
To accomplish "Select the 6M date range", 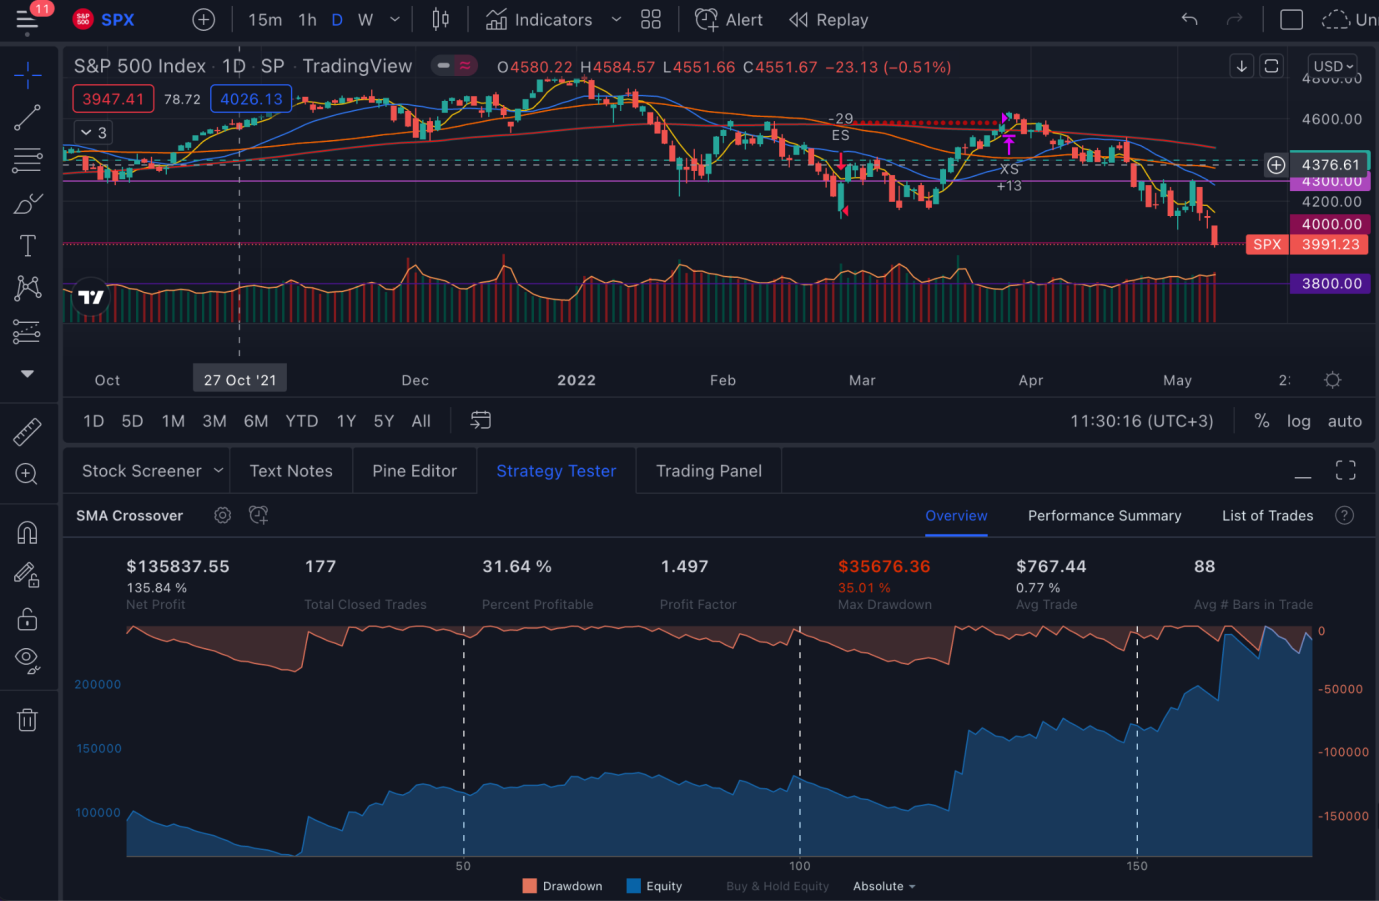I will pyautogui.click(x=256, y=421).
